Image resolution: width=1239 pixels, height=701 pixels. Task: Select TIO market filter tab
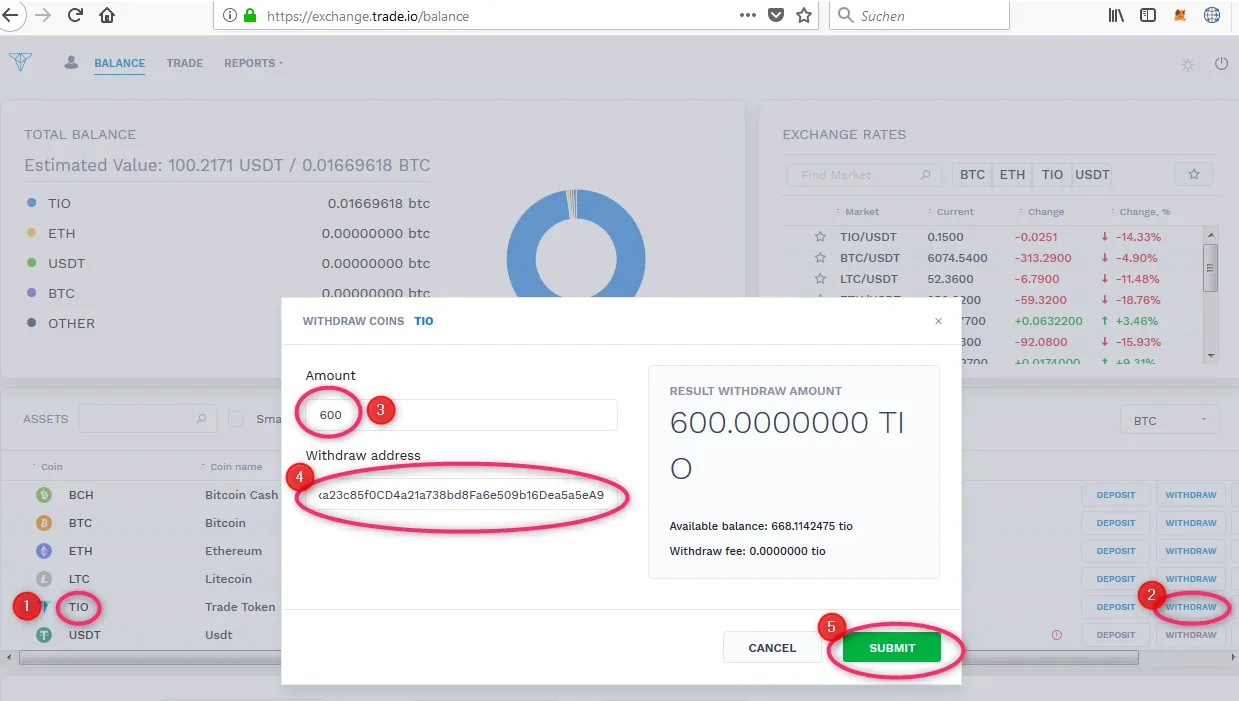[x=1052, y=174]
